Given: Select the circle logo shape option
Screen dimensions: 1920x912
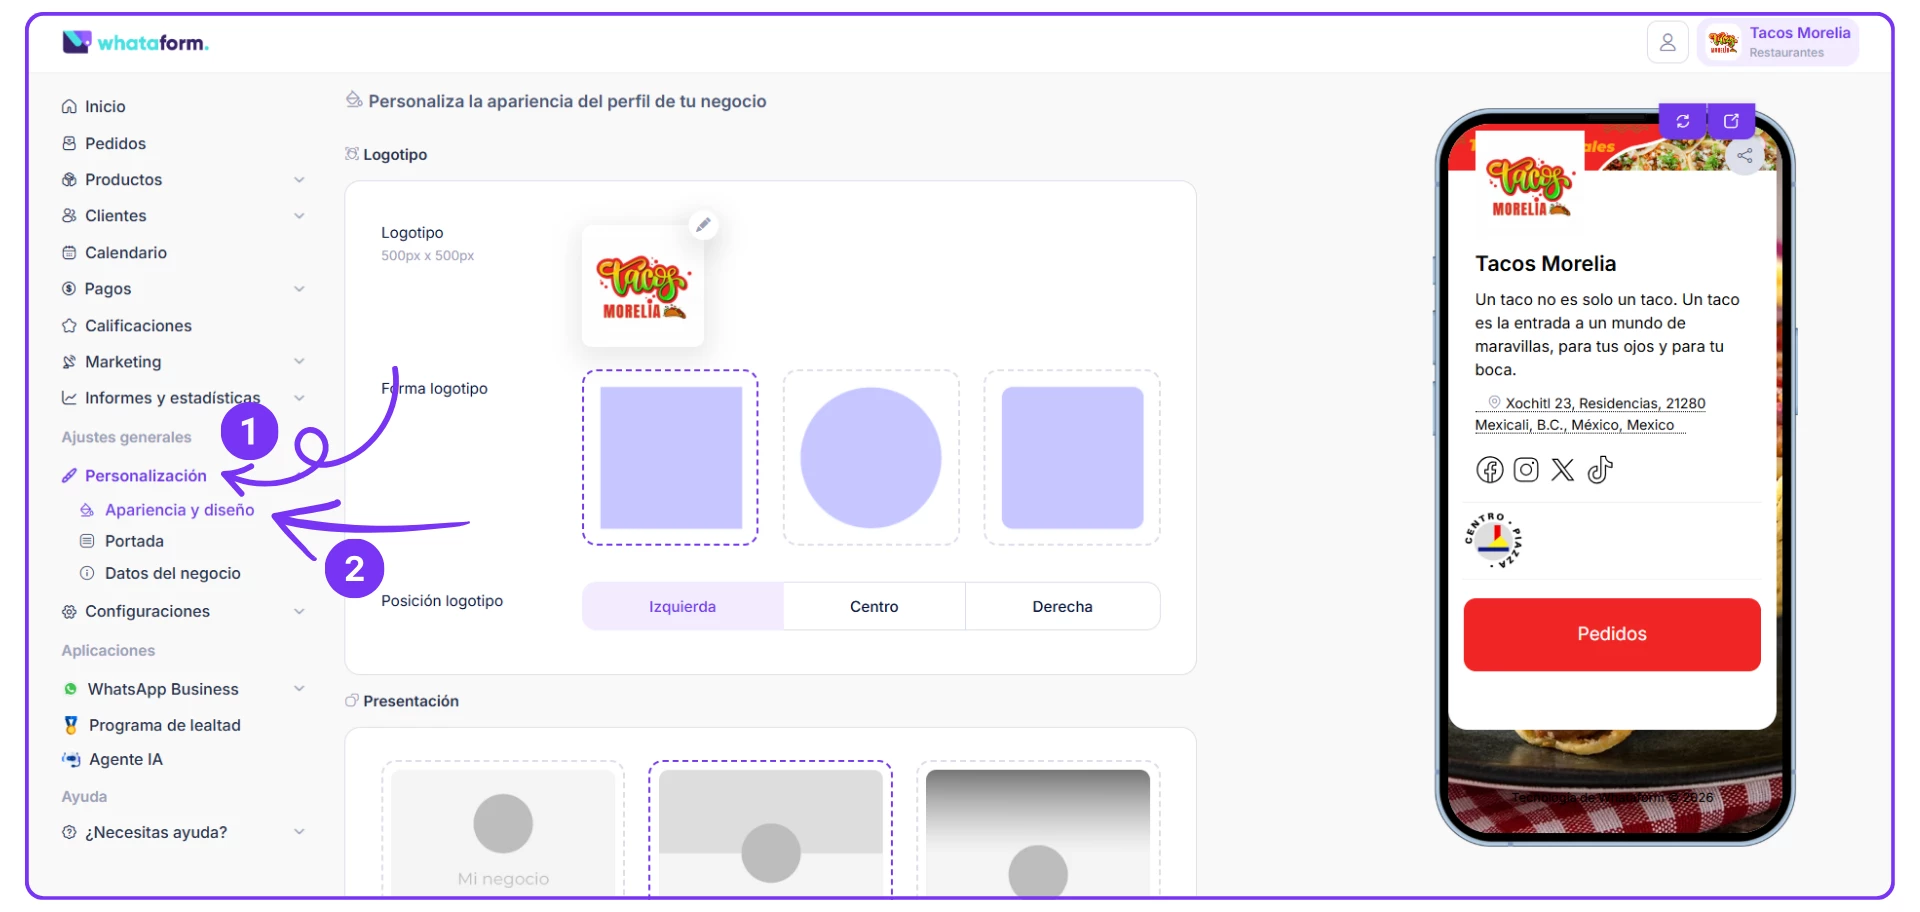Looking at the screenshot, I should coord(871,458).
